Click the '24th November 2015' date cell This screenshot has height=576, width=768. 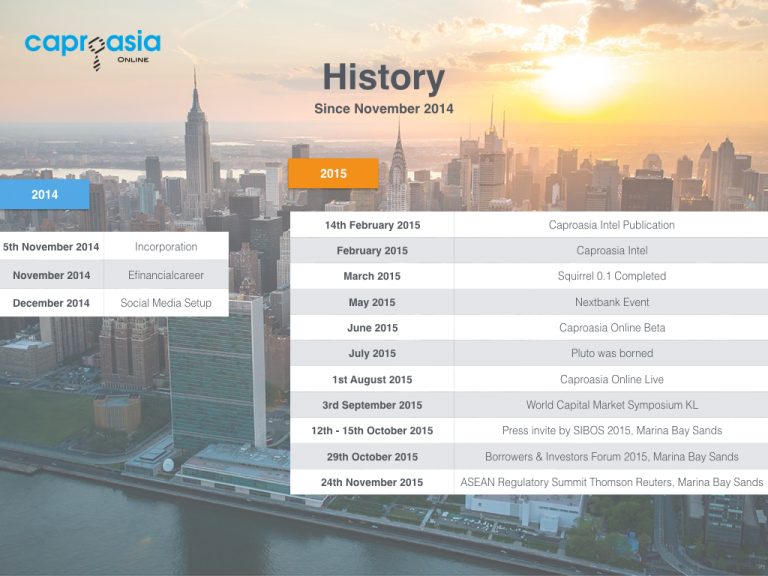(372, 482)
